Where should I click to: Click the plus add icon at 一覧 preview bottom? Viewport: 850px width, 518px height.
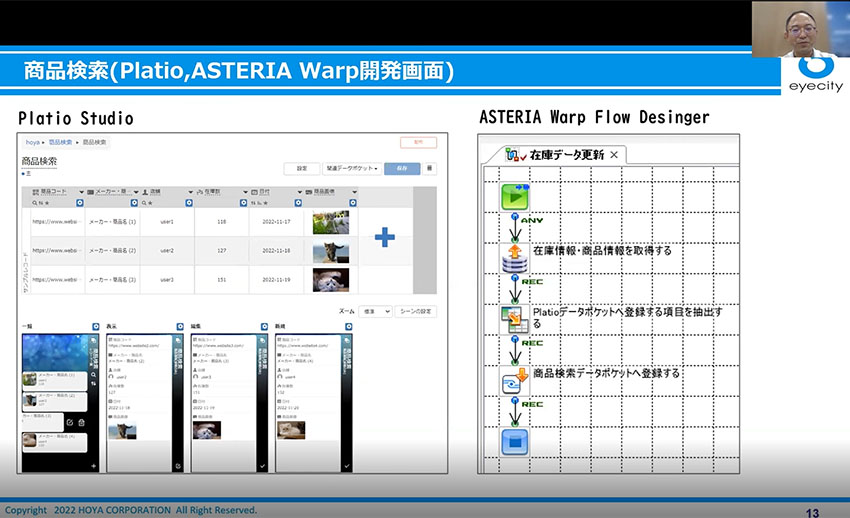click(93, 466)
